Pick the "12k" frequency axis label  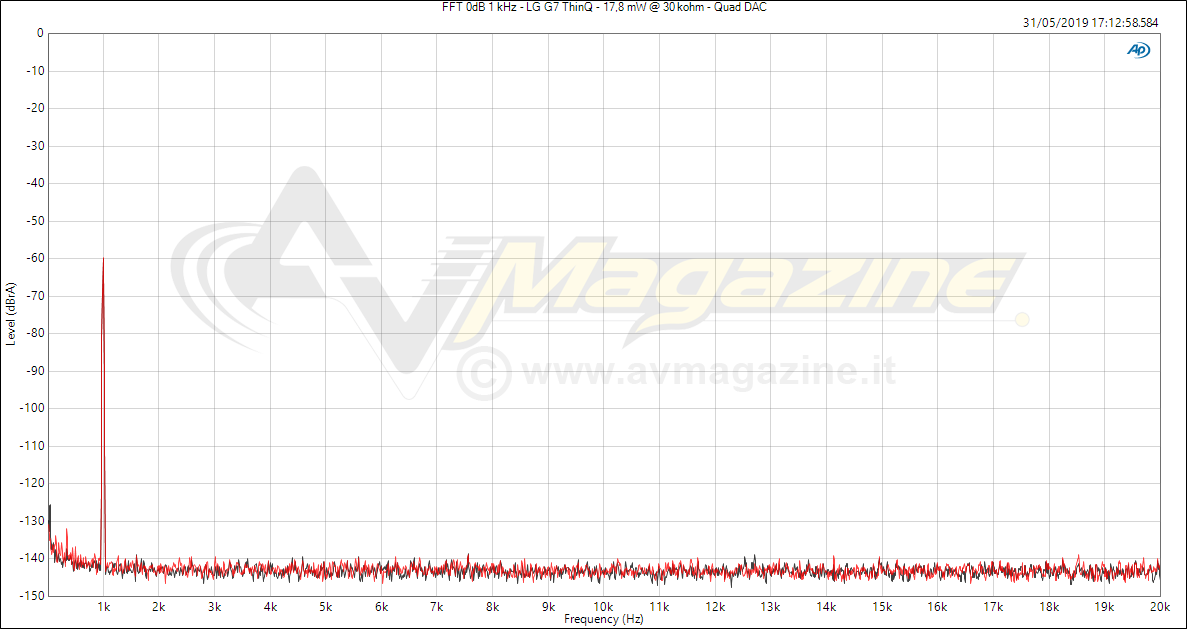tap(715, 607)
